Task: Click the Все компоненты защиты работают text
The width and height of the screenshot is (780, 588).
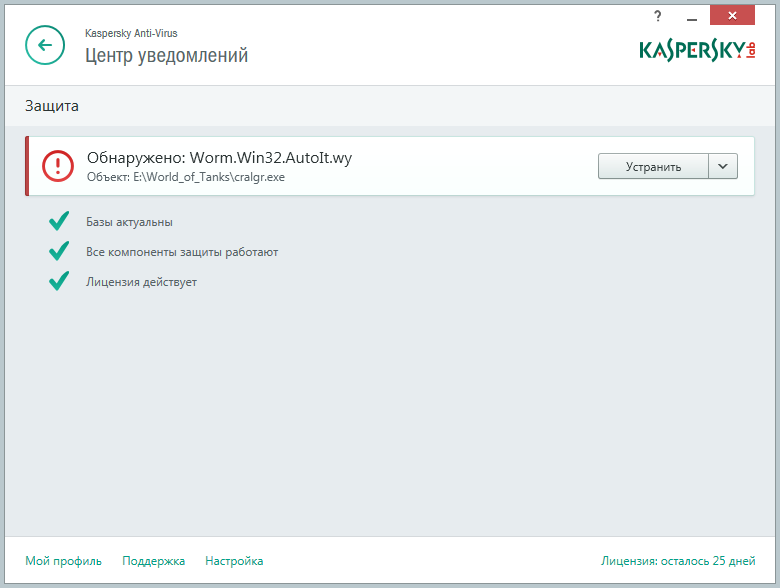Action: pyautogui.click(x=182, y=252)
